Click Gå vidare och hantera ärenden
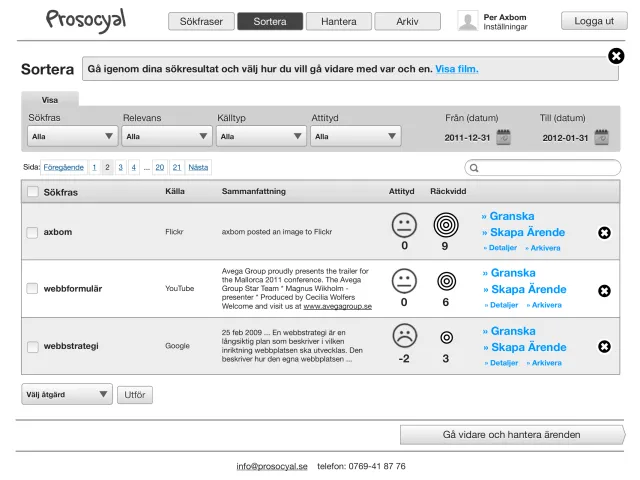 pos(512,435)
